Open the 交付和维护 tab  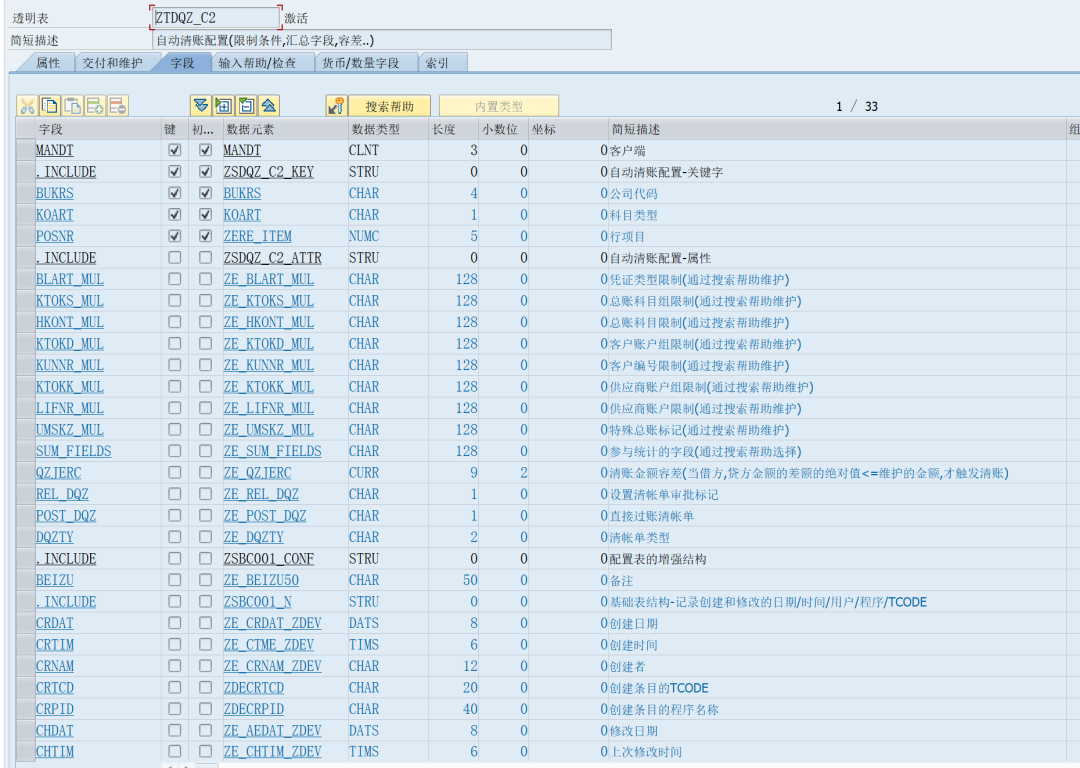point(112,63)
